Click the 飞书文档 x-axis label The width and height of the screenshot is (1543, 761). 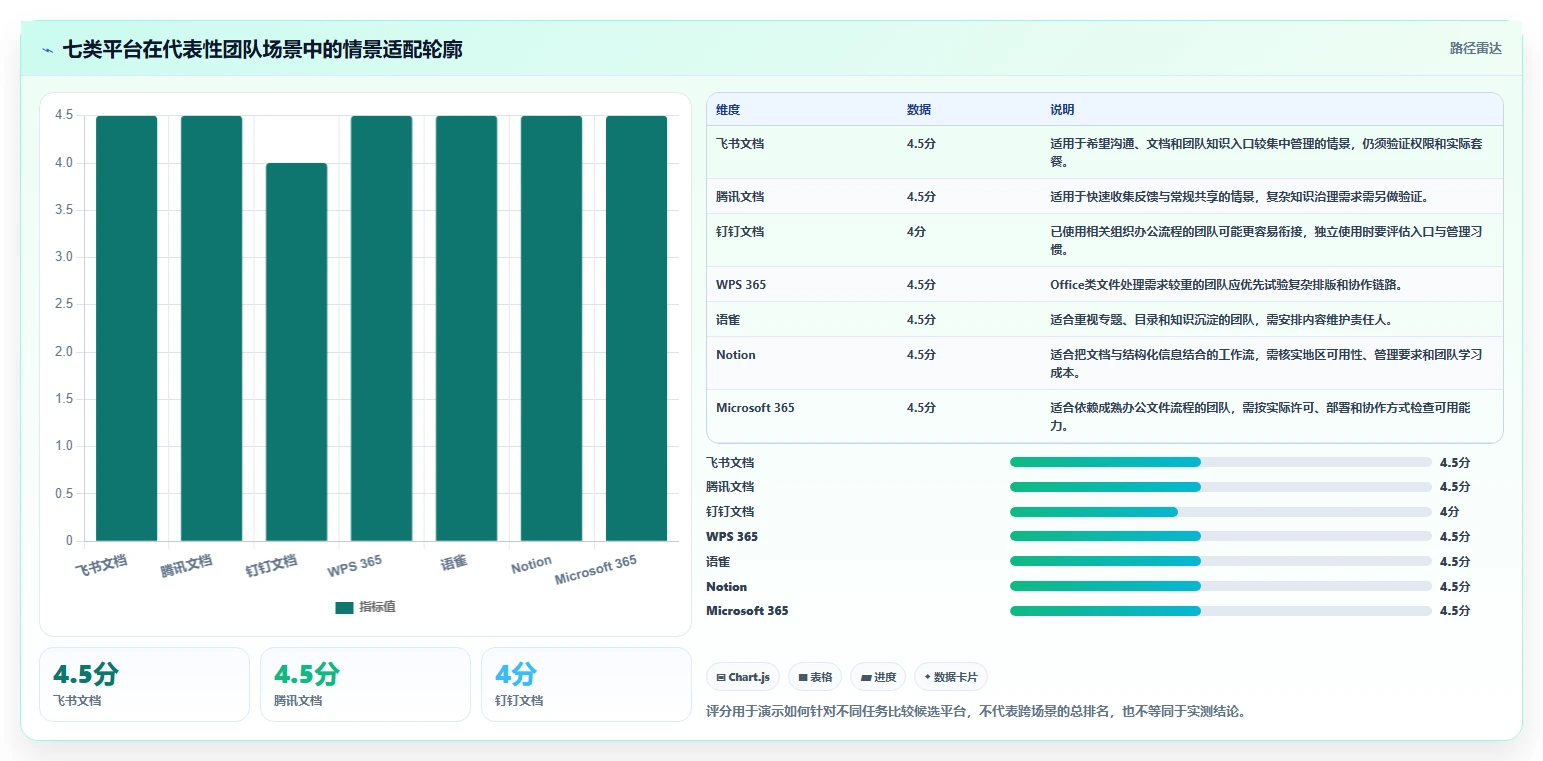click(x=101, y=567)
